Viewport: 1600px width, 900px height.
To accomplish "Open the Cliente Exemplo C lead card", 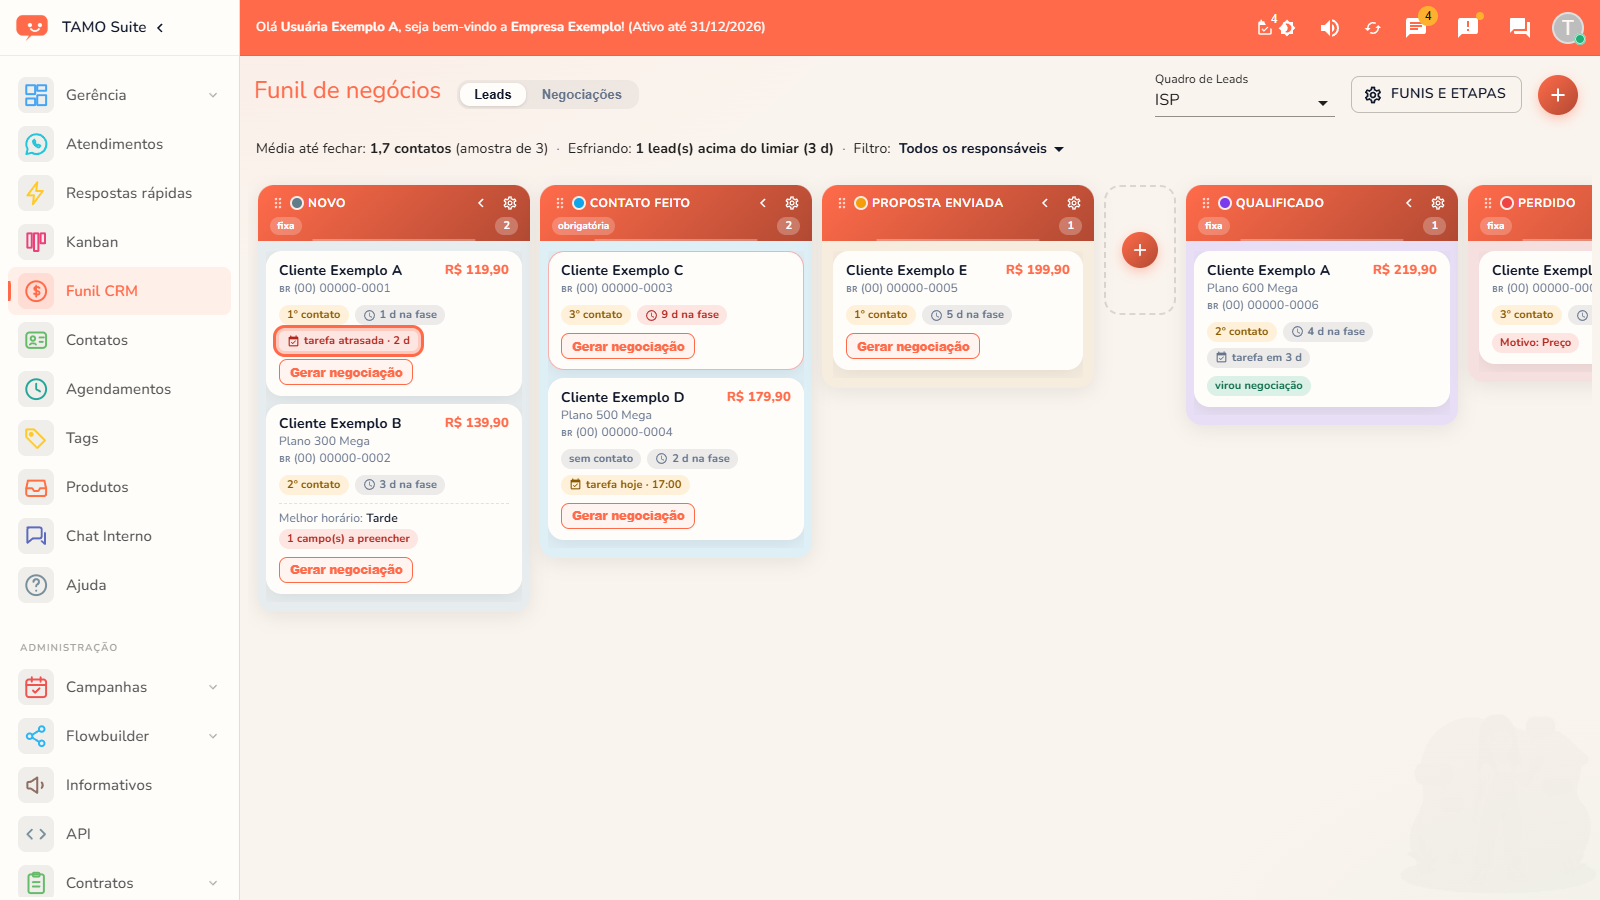I will click(676, 310).
